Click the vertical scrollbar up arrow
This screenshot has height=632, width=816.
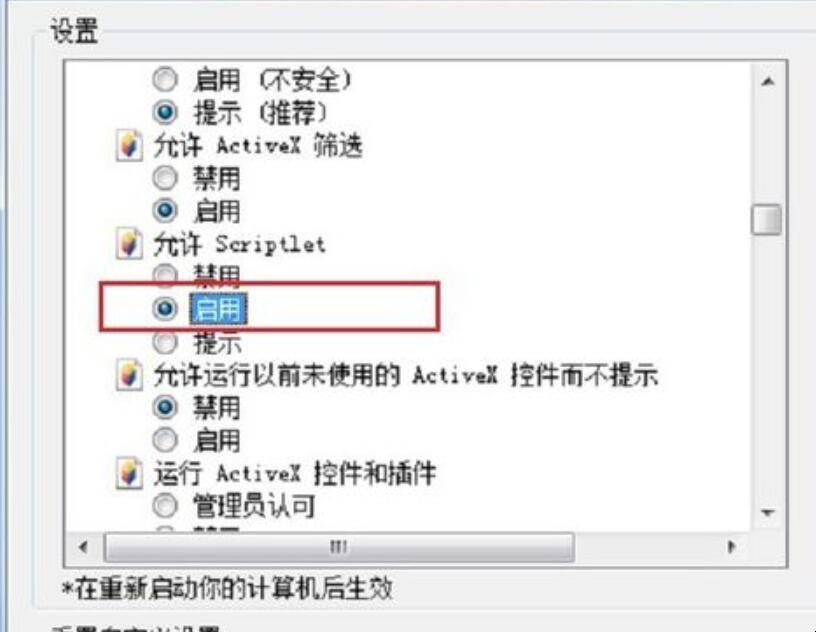click(x=767, y=81)
